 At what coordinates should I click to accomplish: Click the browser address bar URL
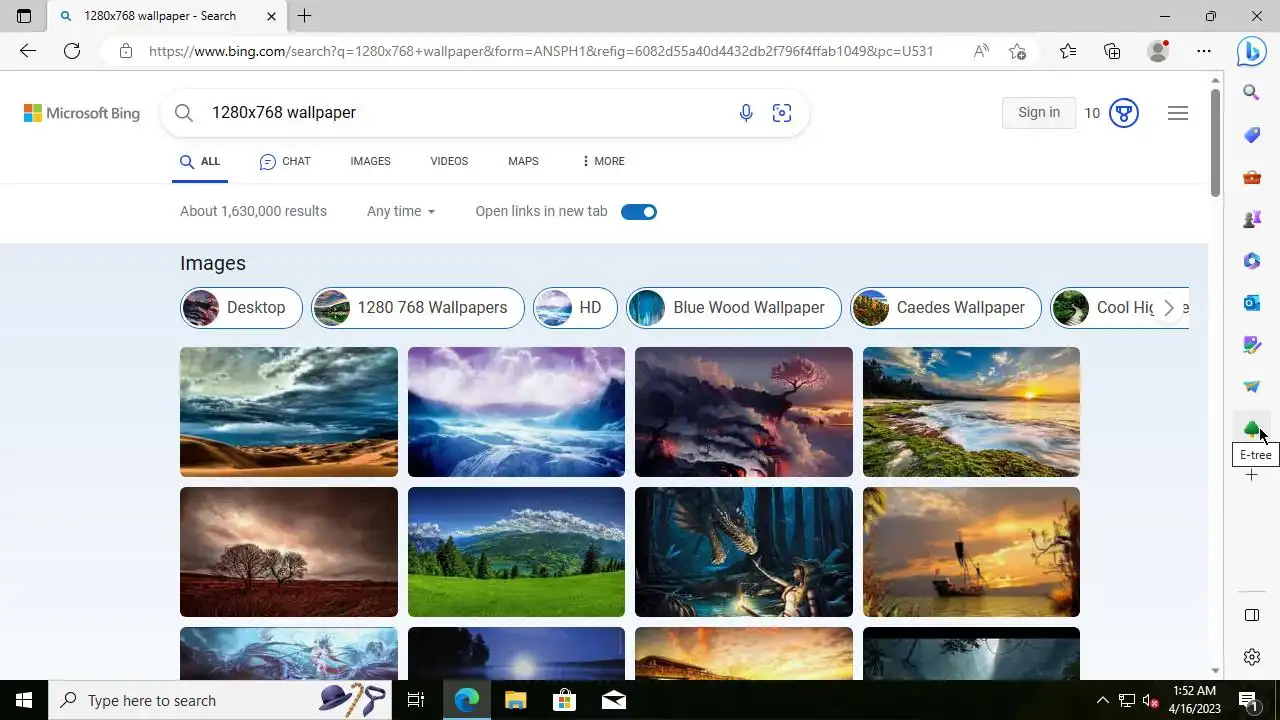pyautogui.click(x=541, y=51)
